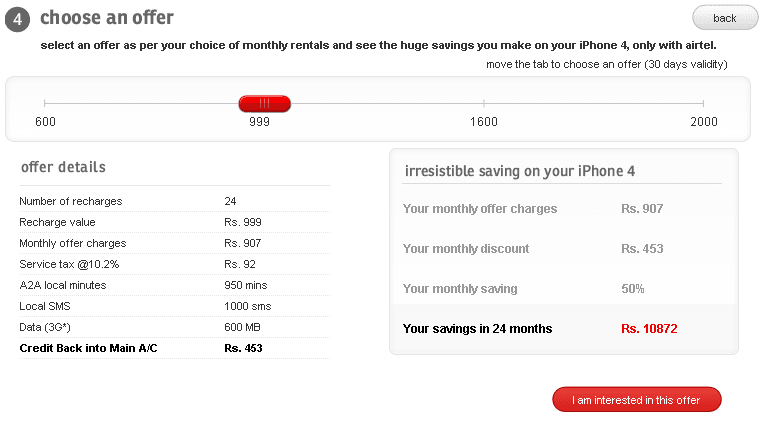
Task: Click the 'Rs. 10872' savings amount
Action: click(649, 329)
